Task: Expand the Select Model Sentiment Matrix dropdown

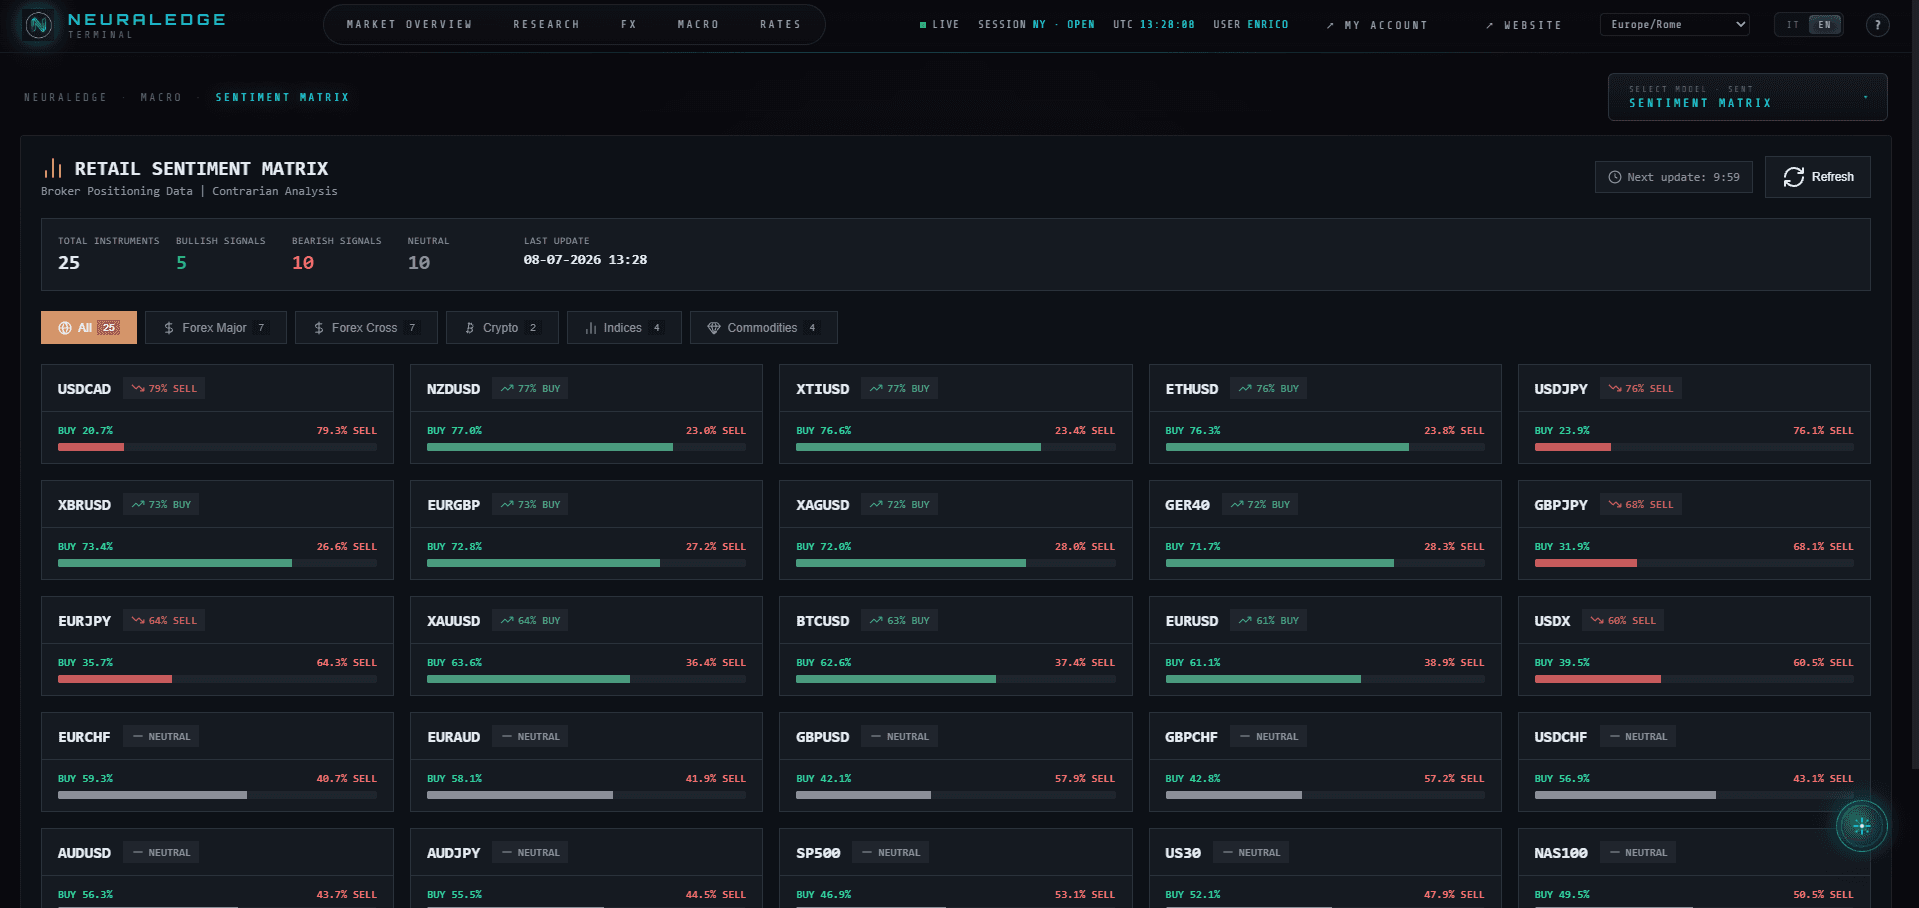Action: (1747, 97)
